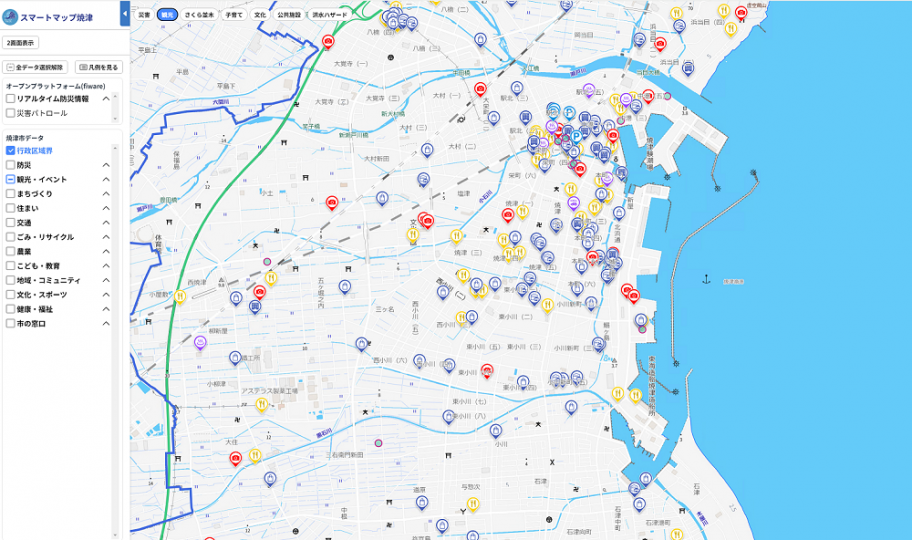Click the blue building marker below 西焼津 camera marker

255,306
